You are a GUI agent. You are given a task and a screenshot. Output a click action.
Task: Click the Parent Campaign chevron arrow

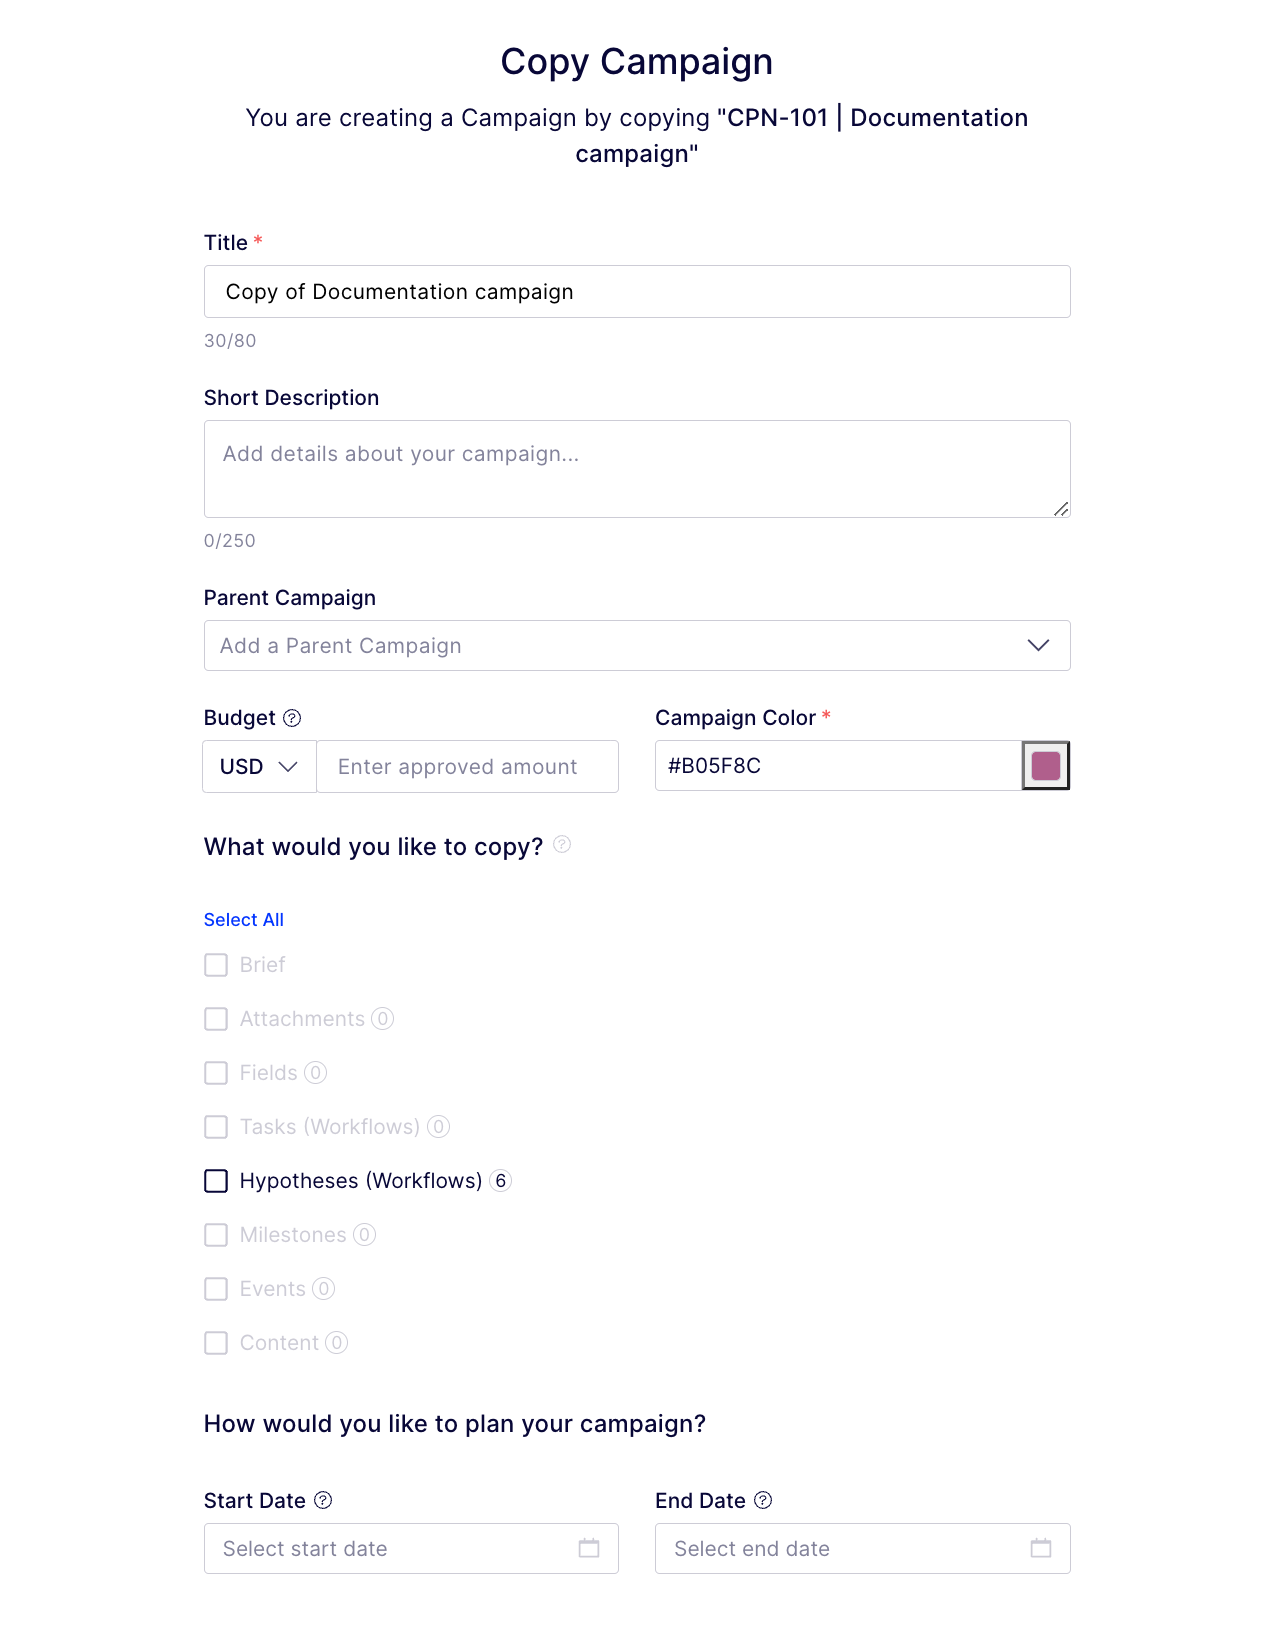click(x=1038, y=646)
